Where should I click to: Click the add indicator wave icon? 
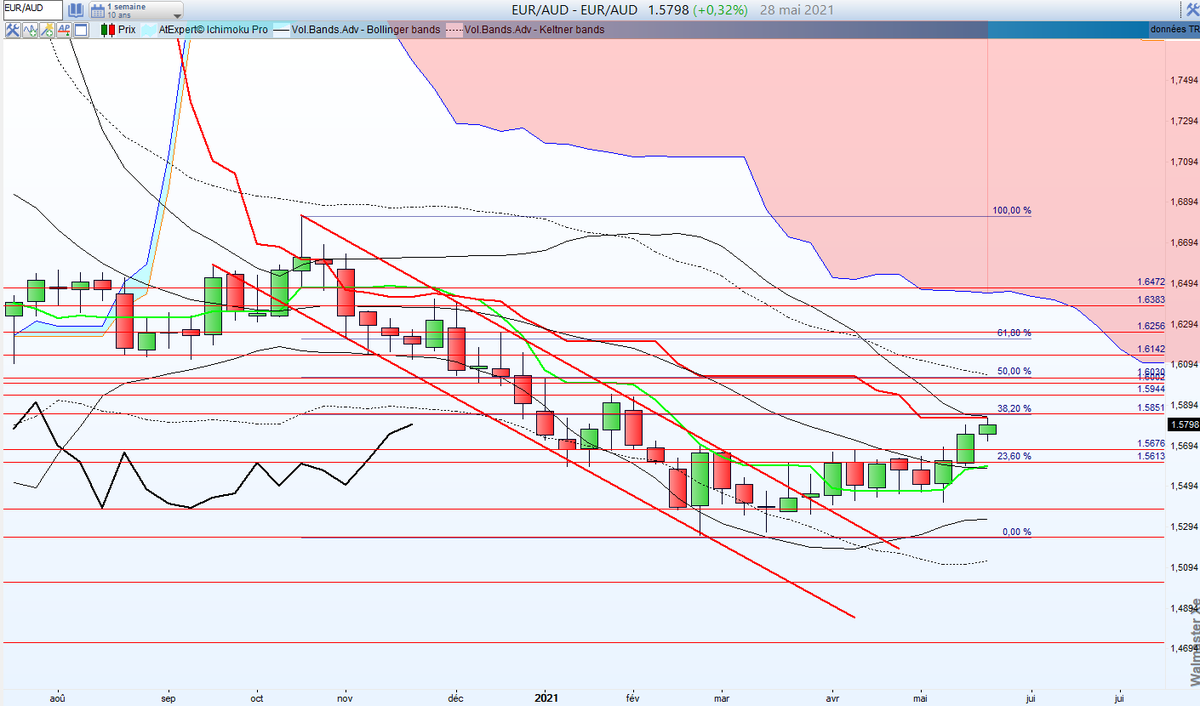coord(31,30)
